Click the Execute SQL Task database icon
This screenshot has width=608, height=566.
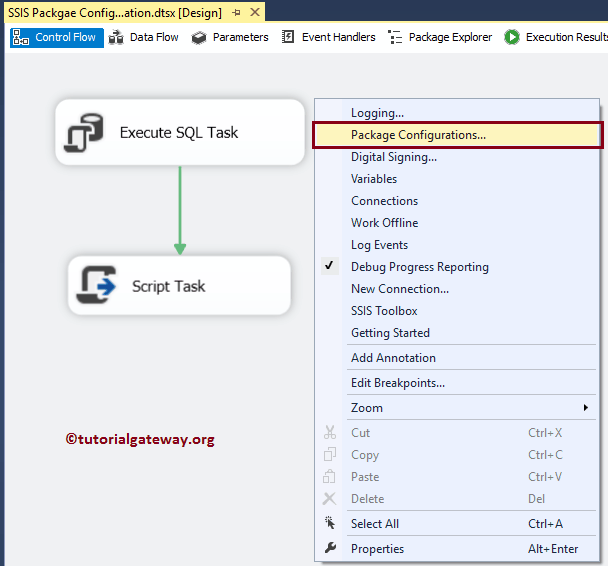[x=84, y=133]
